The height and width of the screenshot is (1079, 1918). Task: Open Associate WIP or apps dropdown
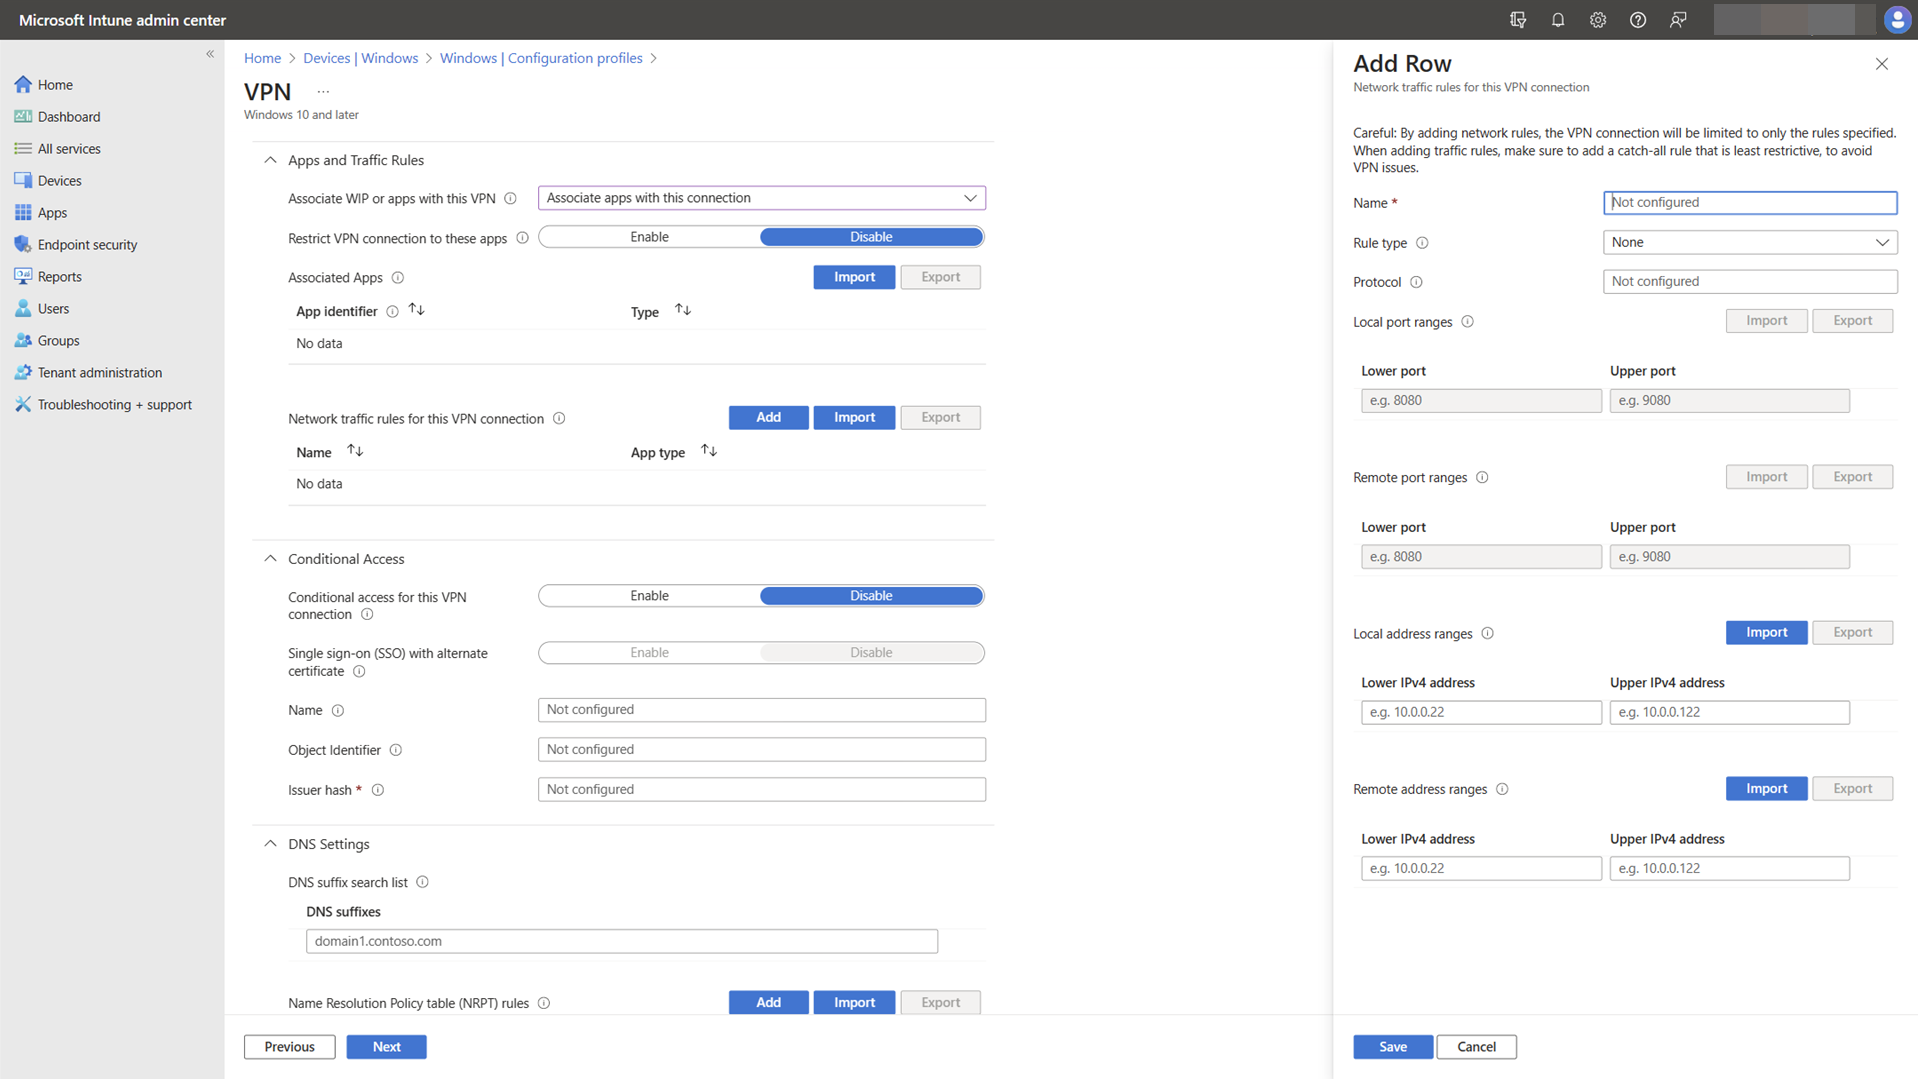click(x=761, y=198)
